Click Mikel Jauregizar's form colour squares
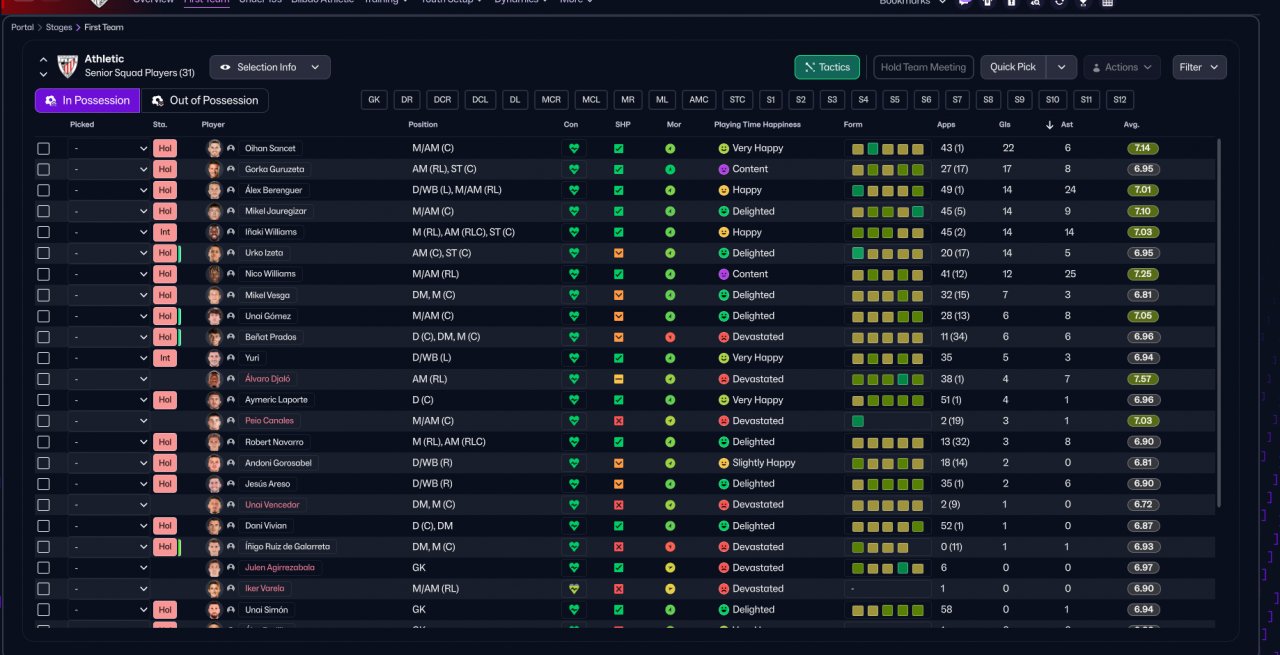Viewport: 1280px width, 655px height. tap(887, 211)
